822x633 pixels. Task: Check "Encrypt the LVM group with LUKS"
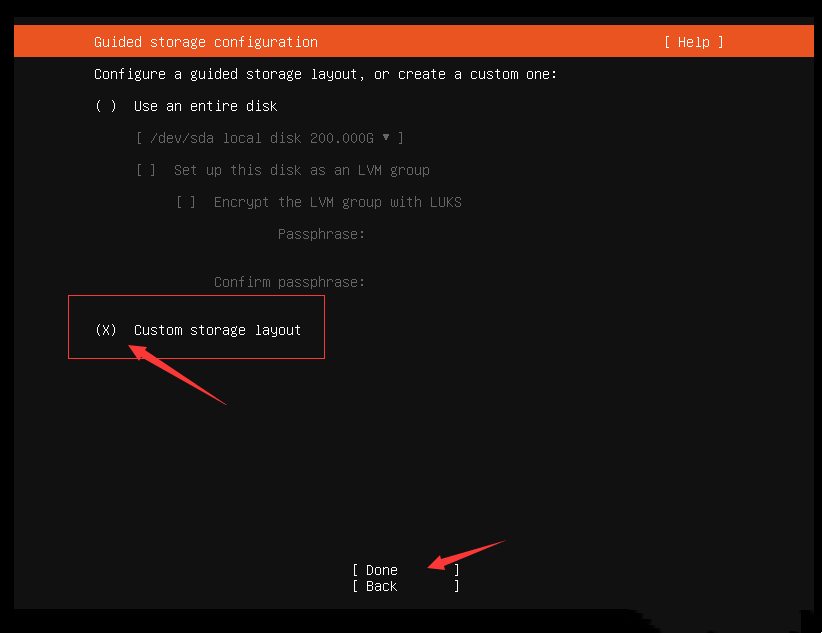(x=186, y=201)
